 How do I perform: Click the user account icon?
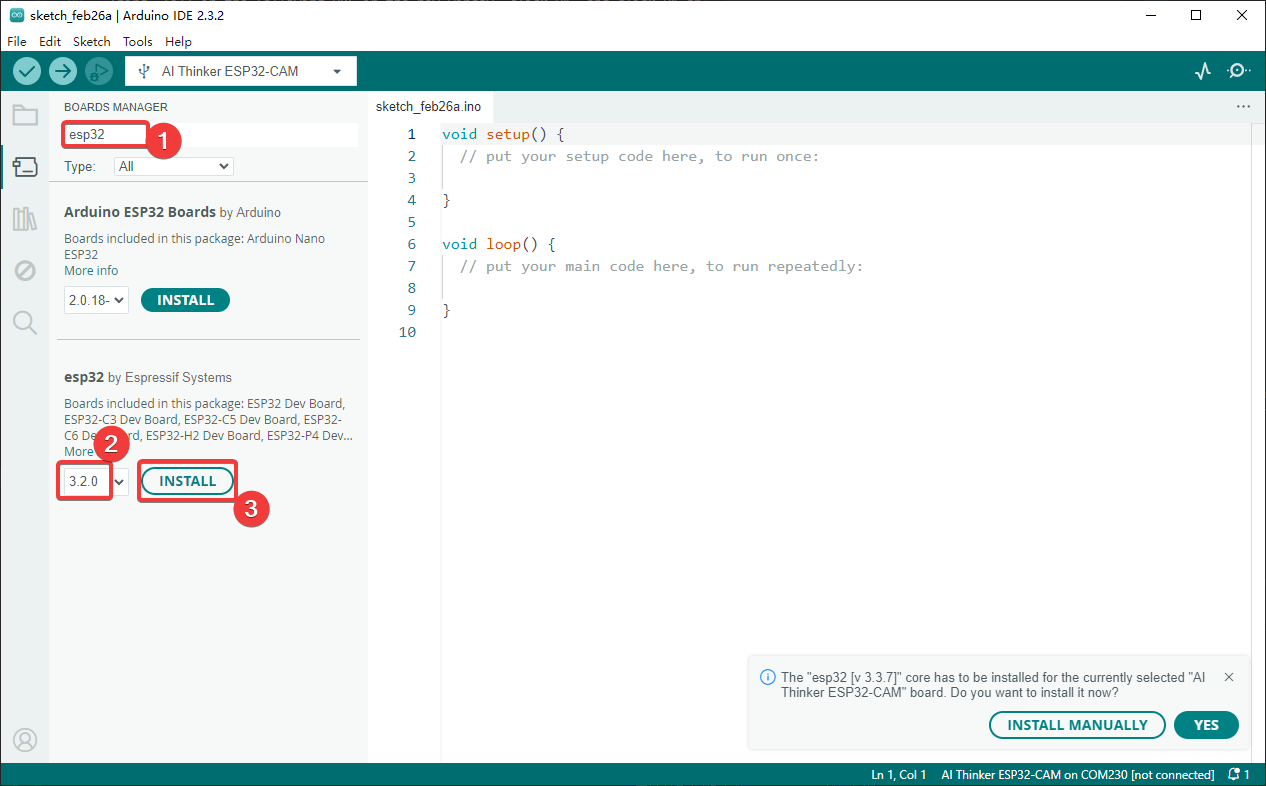click(25, 740)
